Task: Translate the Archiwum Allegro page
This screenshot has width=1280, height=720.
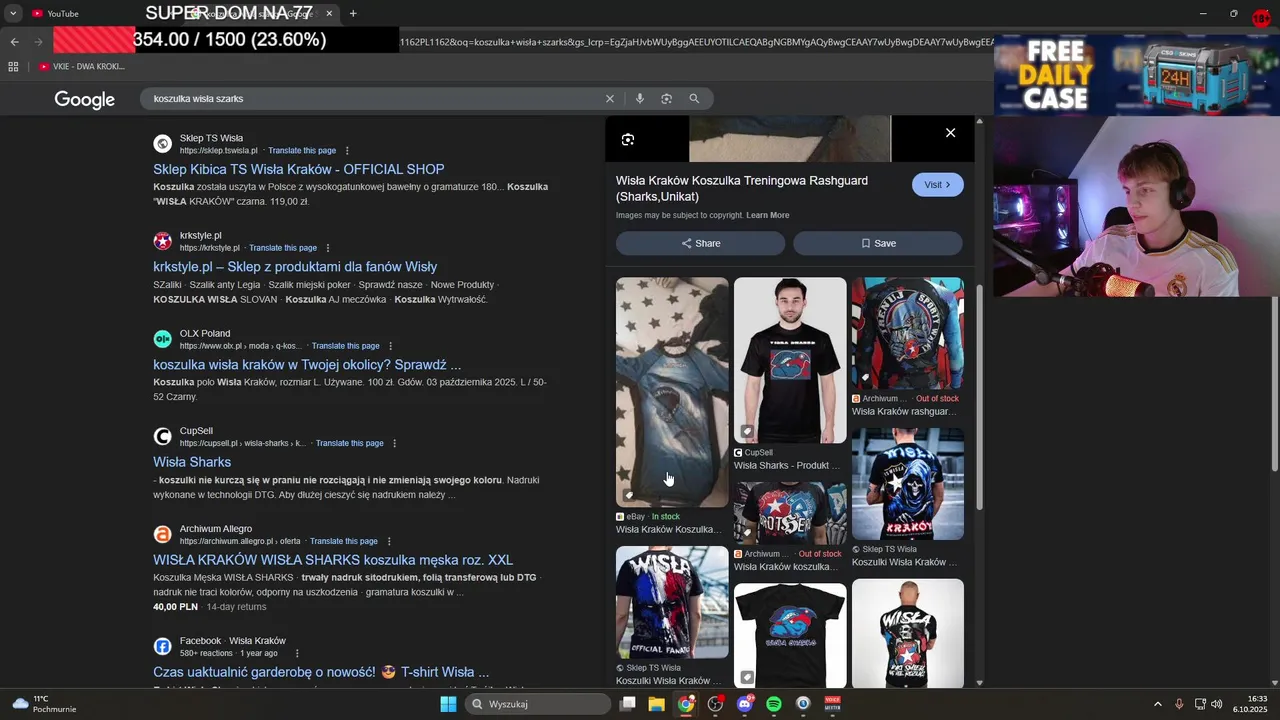Action: click(x=343, y=541)
